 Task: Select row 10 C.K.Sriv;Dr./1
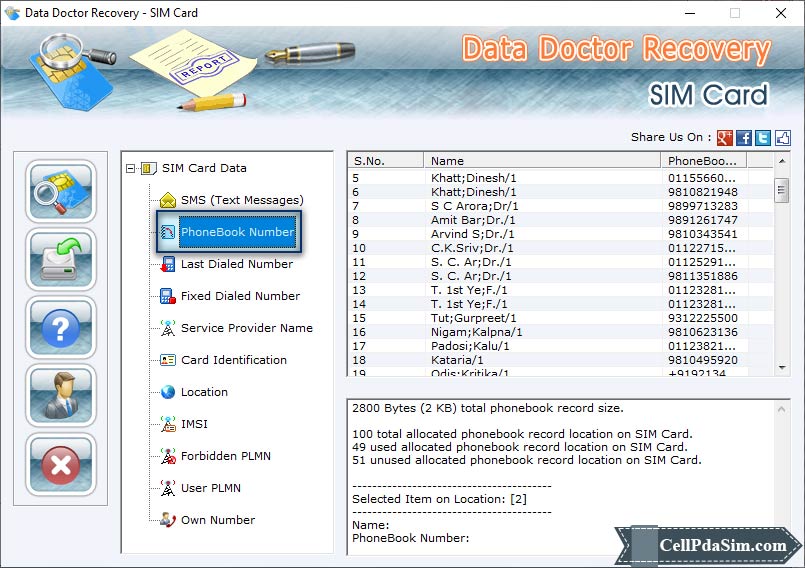561,248
